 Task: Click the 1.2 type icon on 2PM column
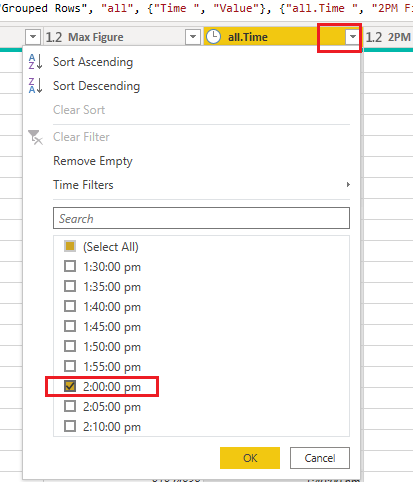pos(374,37)
